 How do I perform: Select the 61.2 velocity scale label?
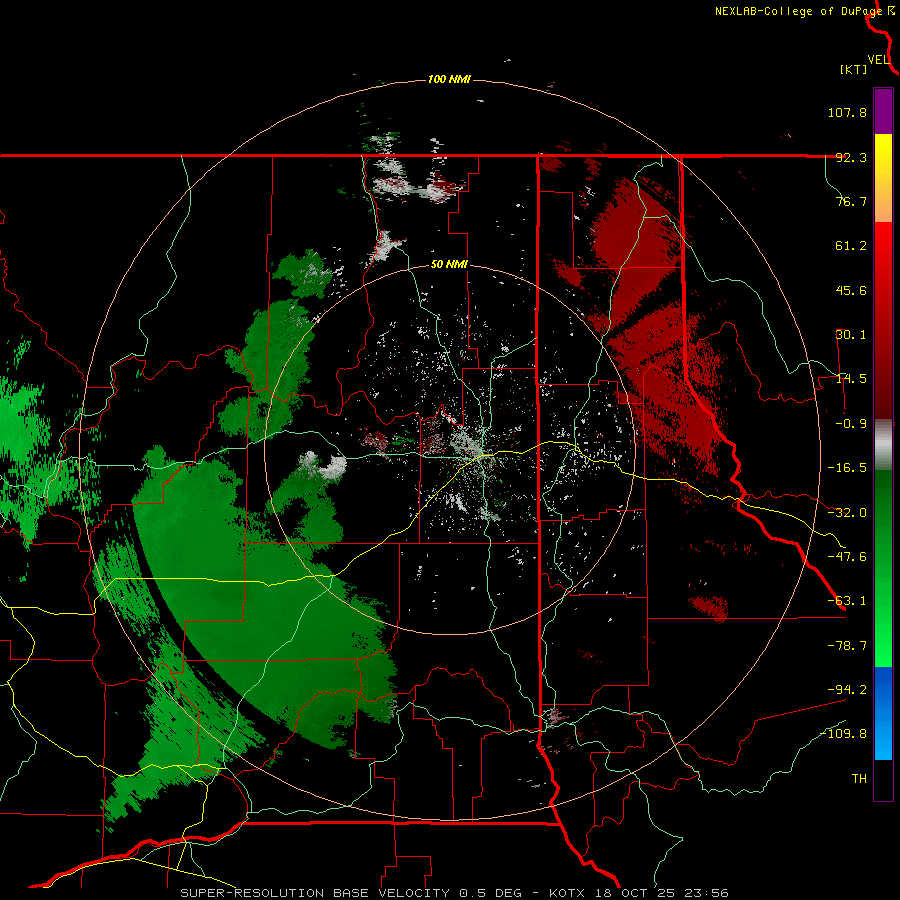click(851, 246)
